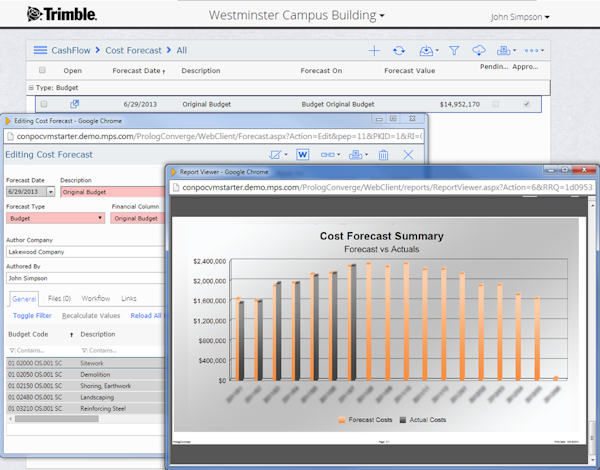600x470 pixels.
Task: Click the Toggle Filter link
Action: (32, 315)
